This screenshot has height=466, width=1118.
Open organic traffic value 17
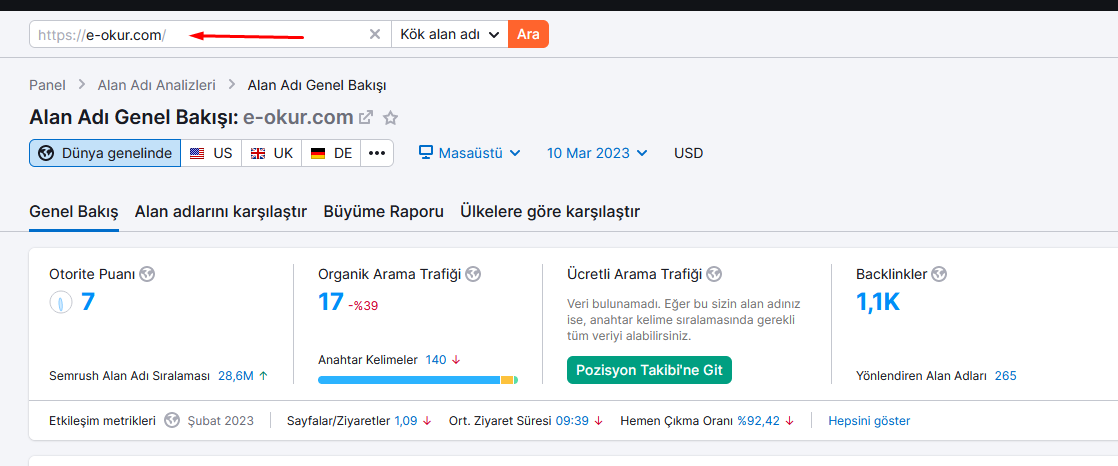pos(331,302)
